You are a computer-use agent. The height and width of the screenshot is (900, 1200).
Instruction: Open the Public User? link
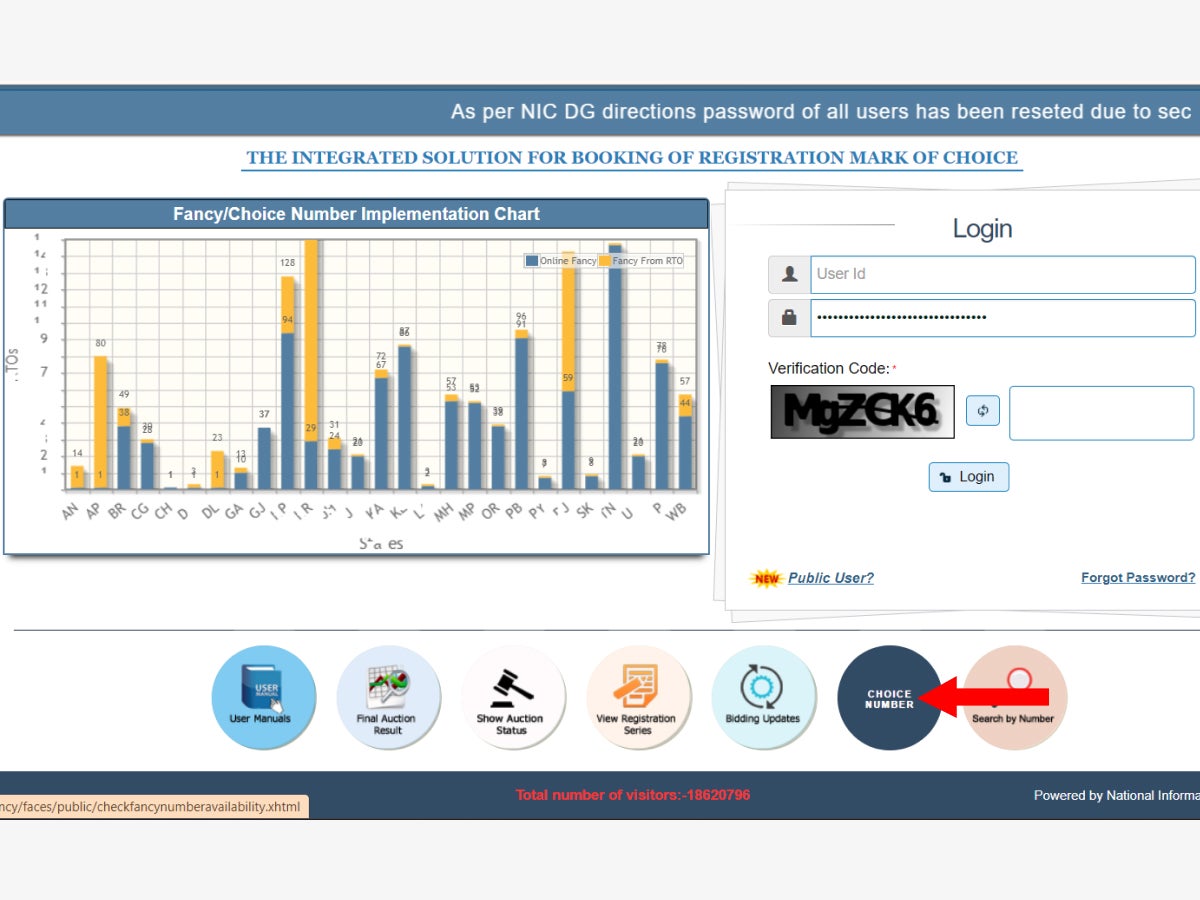click(x=830, y=578)
